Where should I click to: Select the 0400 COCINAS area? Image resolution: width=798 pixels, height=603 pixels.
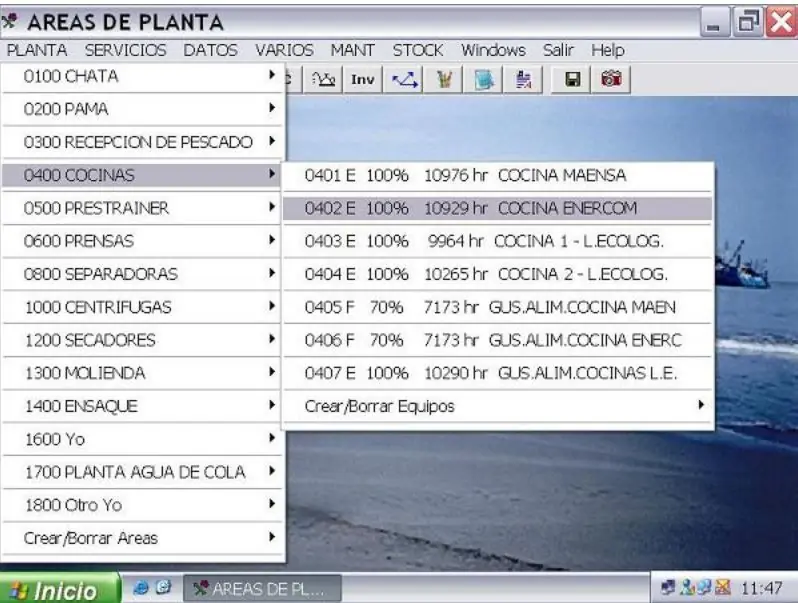142,175
